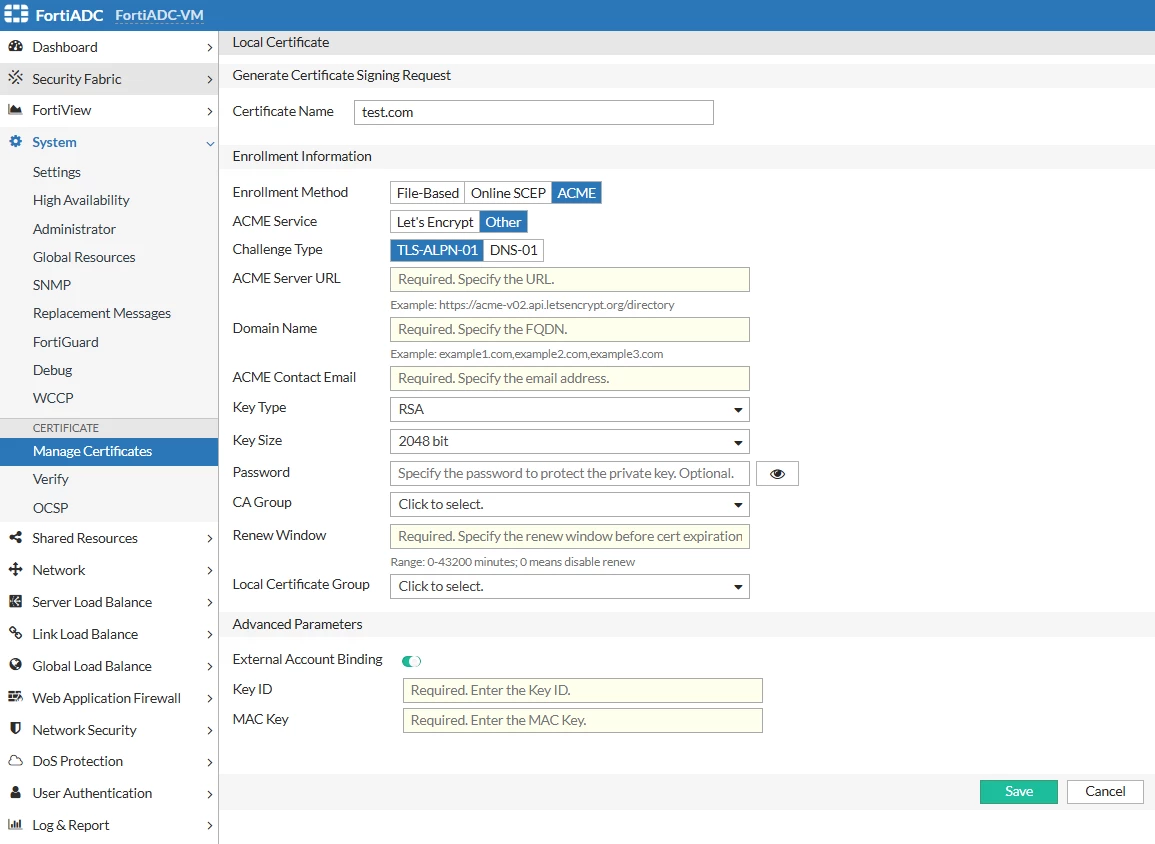Select DNS-01 challenge type

513,250
